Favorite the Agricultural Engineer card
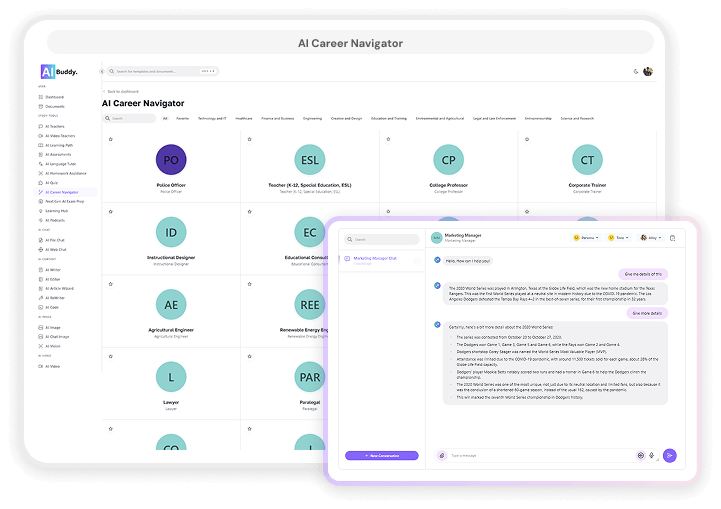This screenshot has height=509, width=721. tap(111, 284)
